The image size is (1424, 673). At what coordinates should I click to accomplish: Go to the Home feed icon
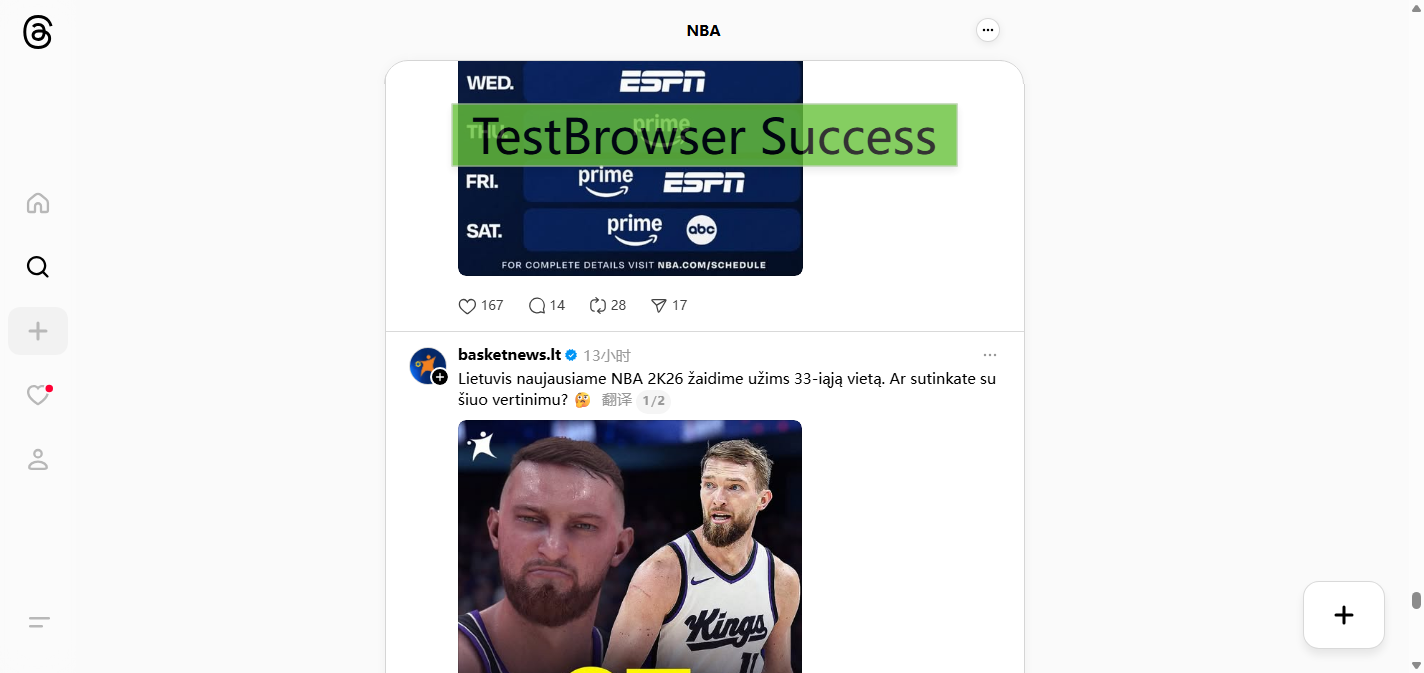tap(38, 203)
